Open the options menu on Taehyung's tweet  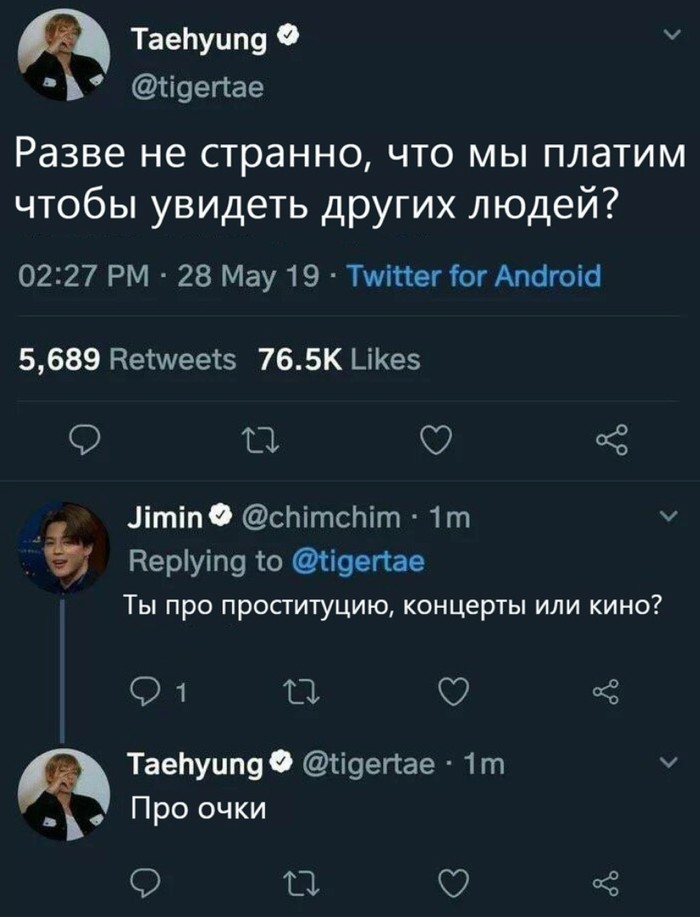point(673,32)
